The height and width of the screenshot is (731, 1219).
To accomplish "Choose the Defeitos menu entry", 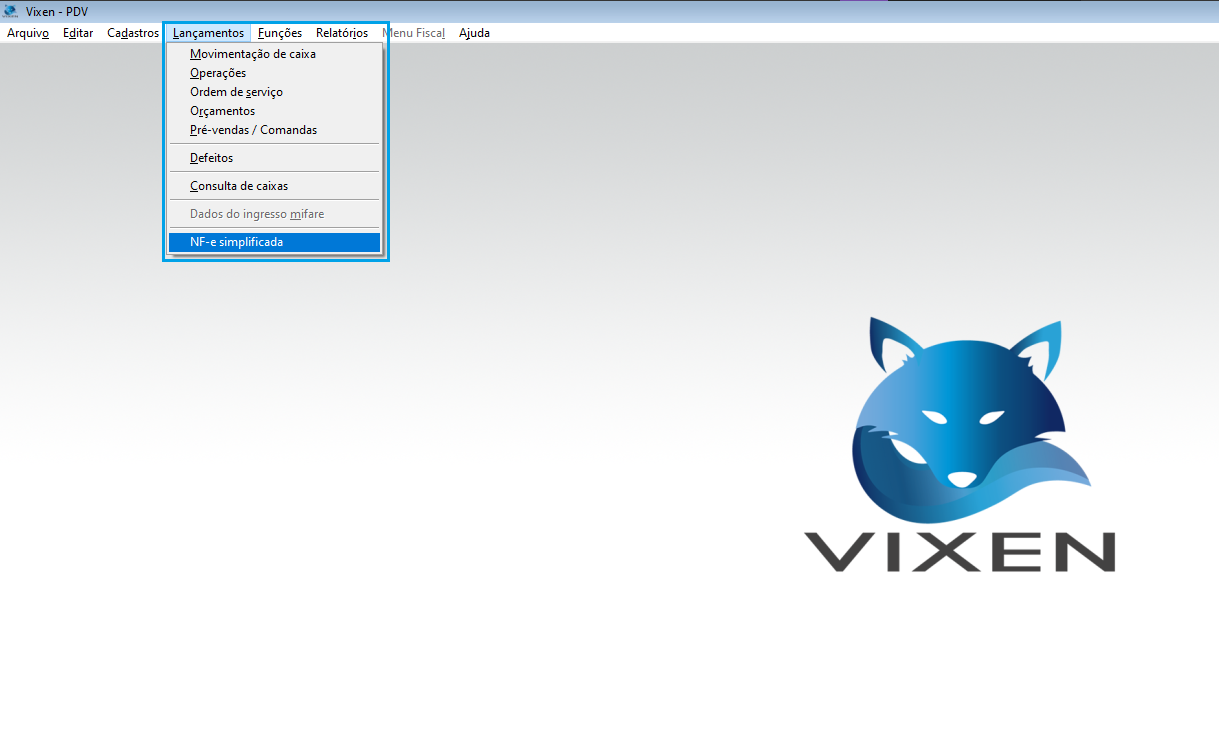I will click(211, 158).
